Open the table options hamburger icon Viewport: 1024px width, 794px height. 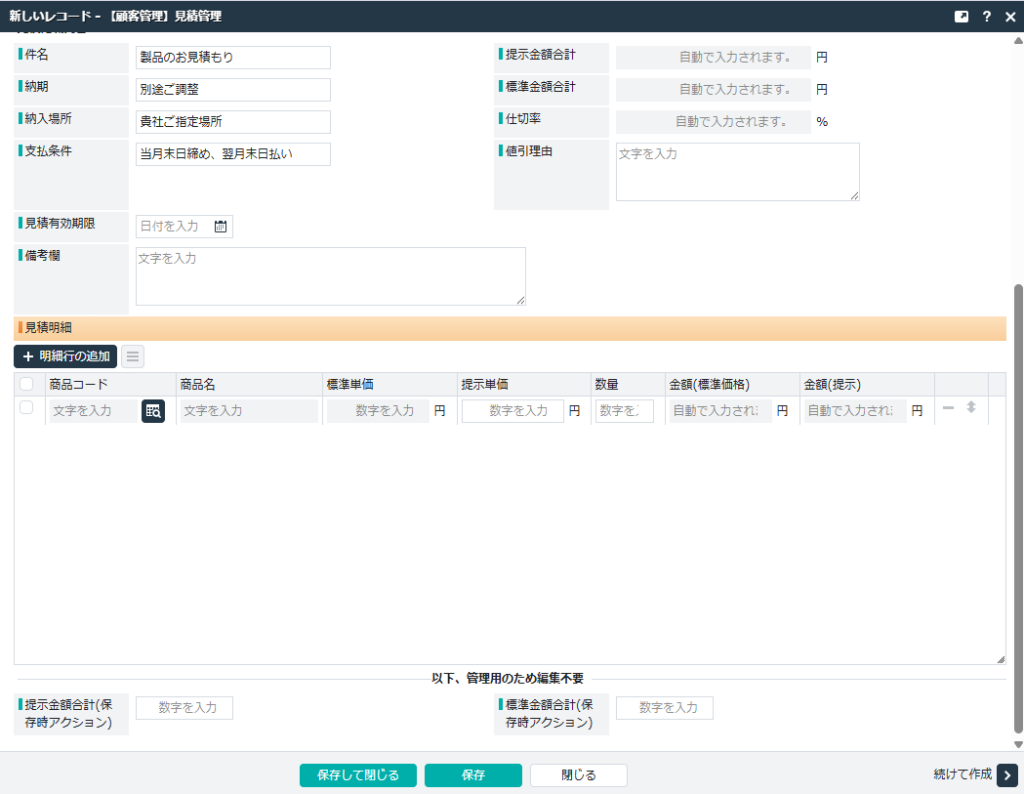[132, 356]
